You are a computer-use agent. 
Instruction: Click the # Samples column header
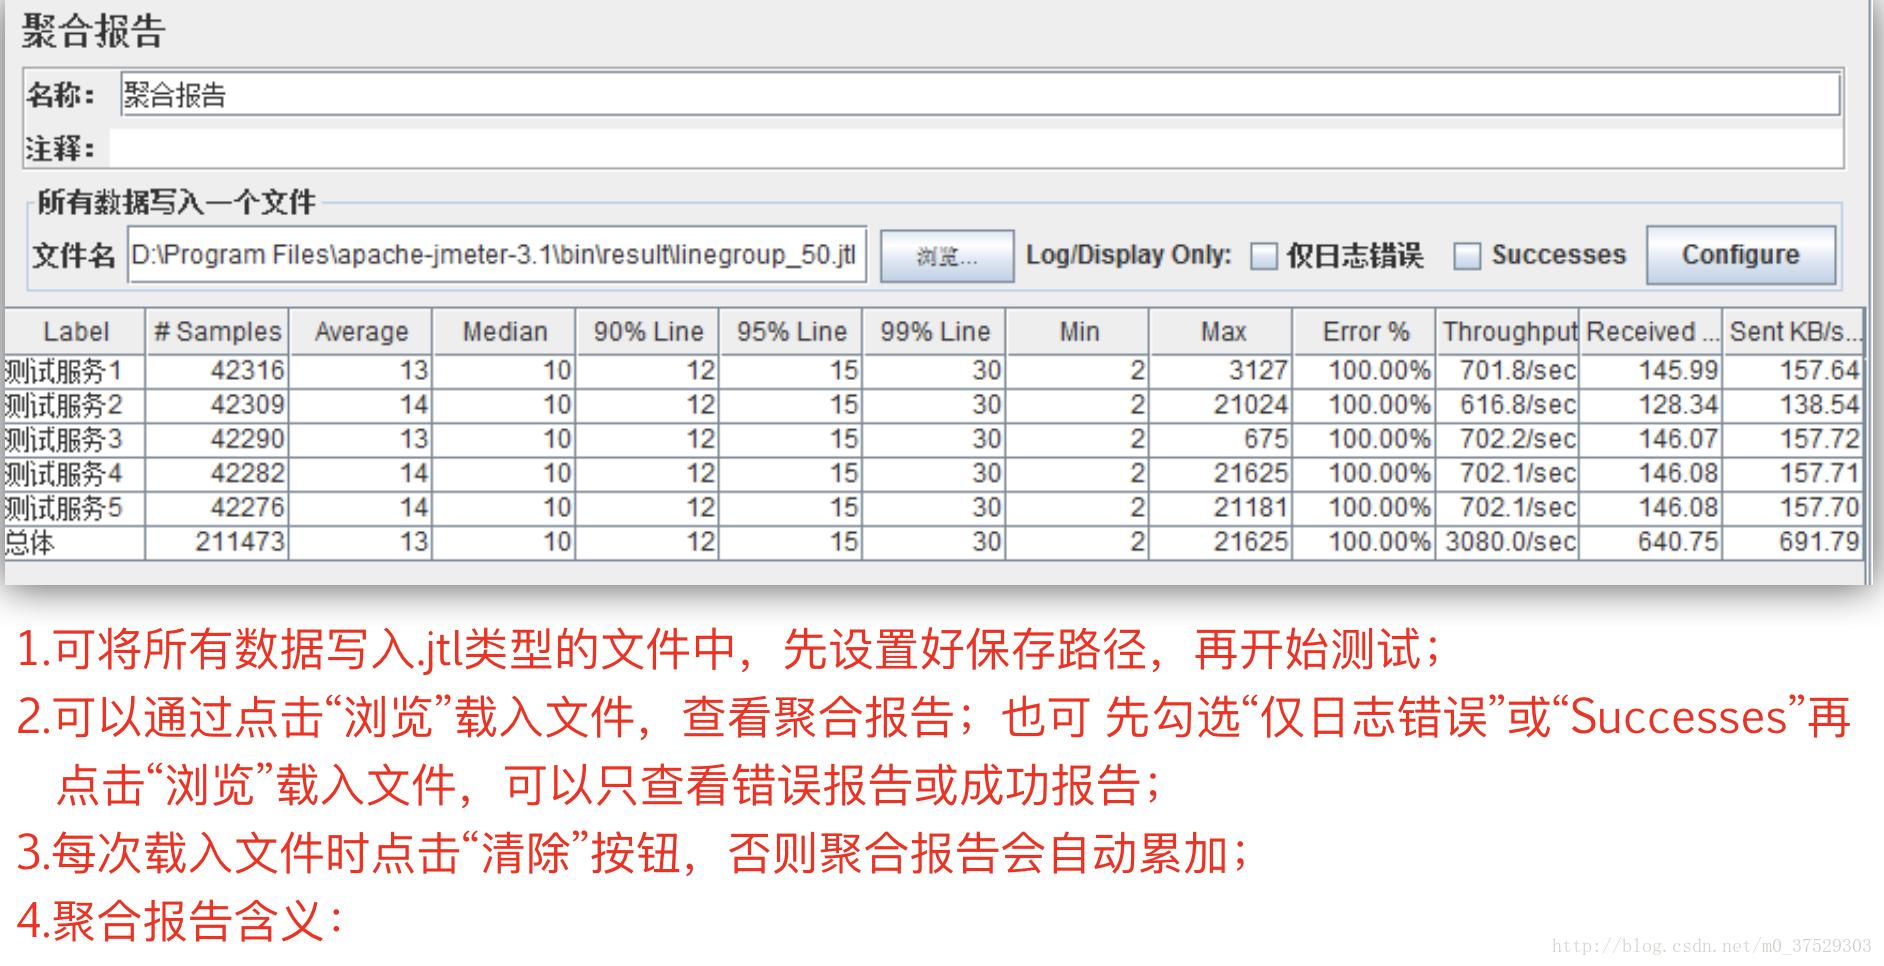click(215, 330)
